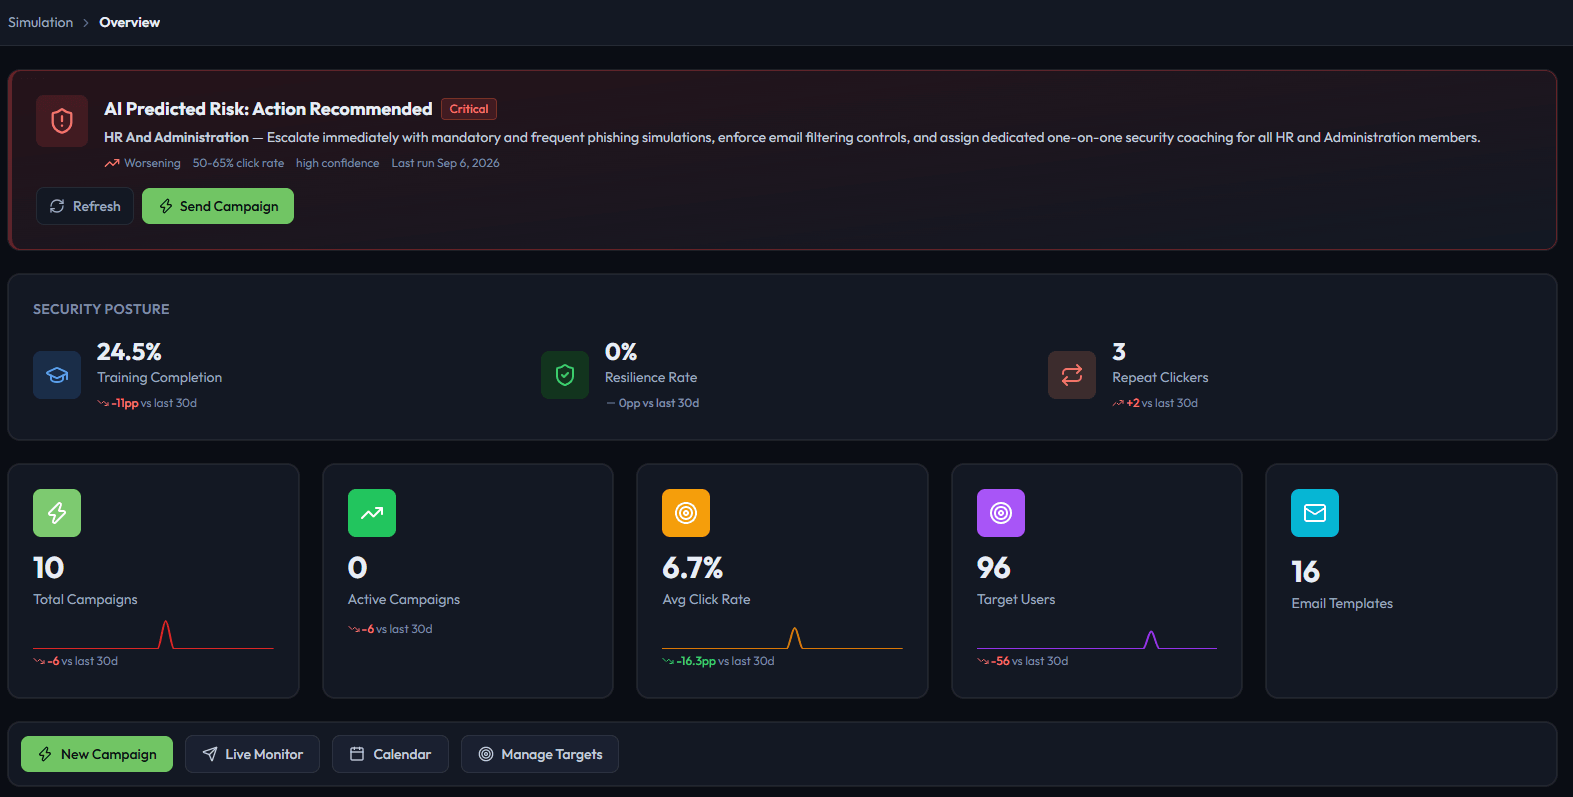This screenshot has width=1573, height=797.
Task: Click the "high confidence" label
Action: pyautogui.click(x=338, y=163)
